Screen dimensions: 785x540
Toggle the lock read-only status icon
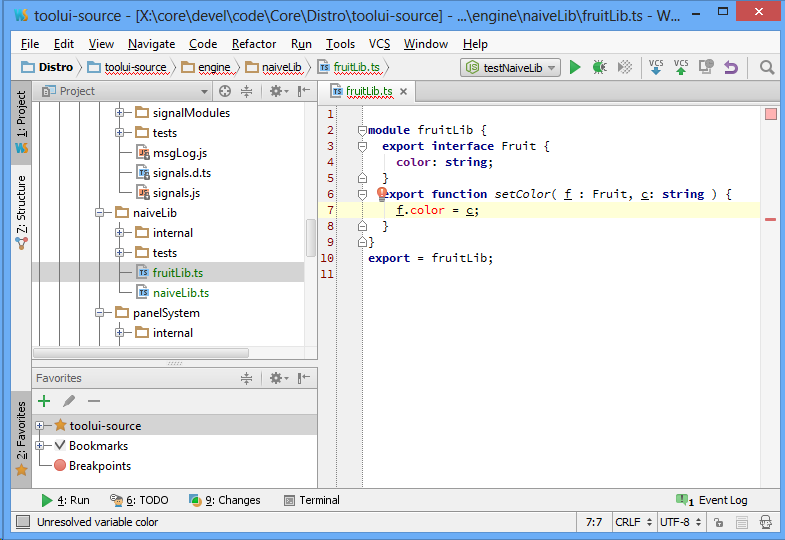(x=717, y=522)
